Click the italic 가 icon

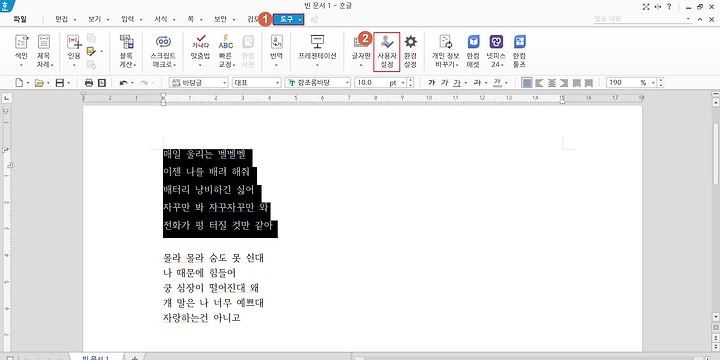click(x=444, y=83)
